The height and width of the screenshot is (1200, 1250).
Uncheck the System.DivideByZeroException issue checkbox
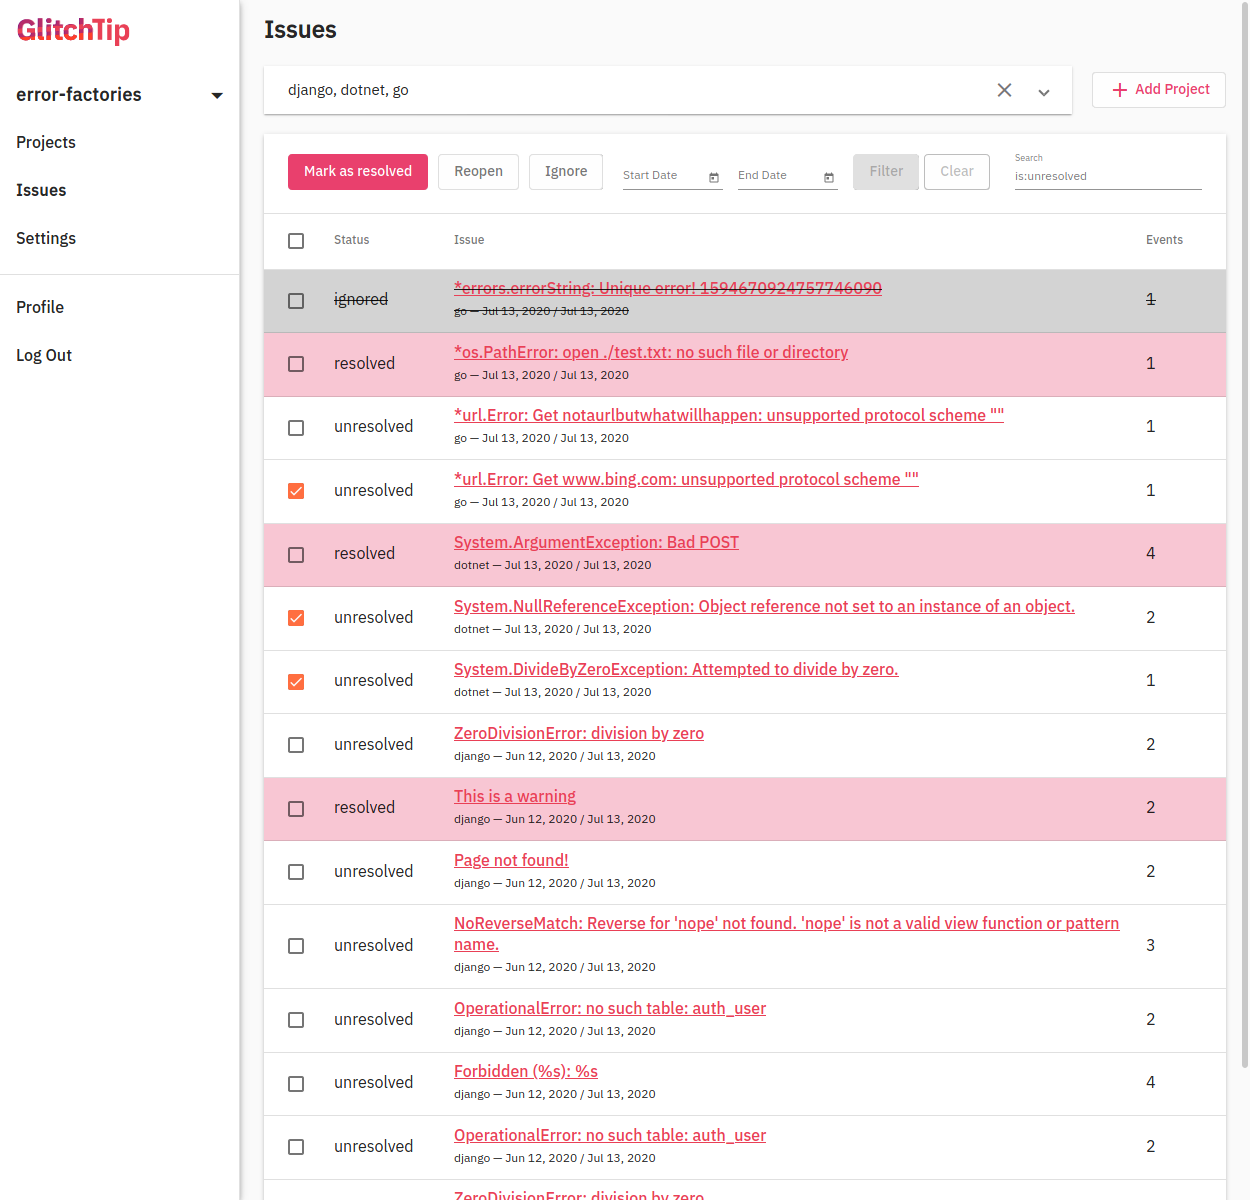[x=296, y=682]
